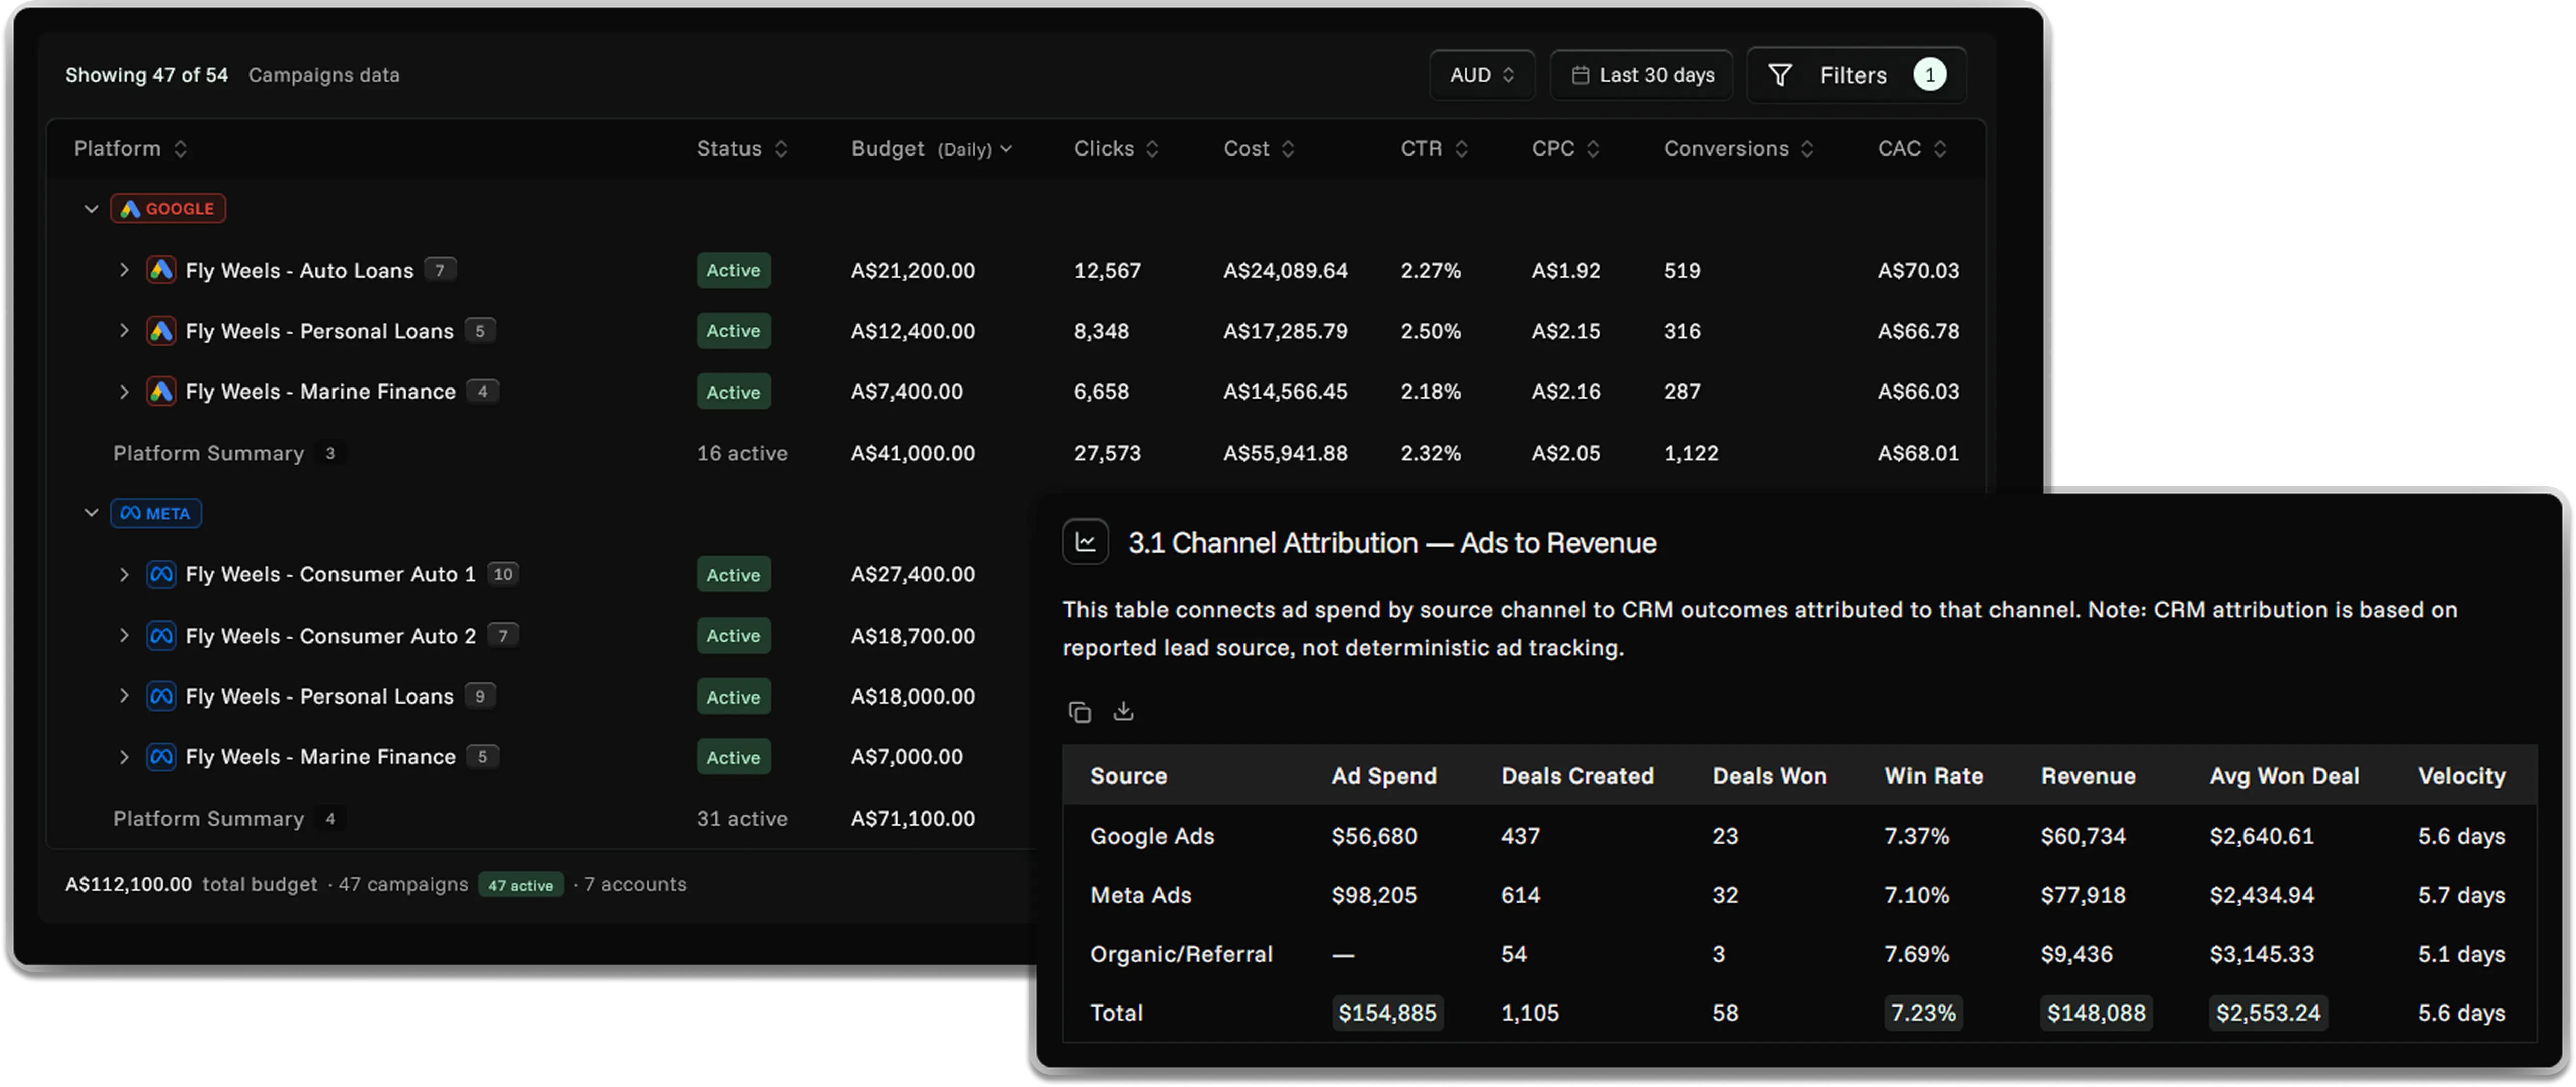Click the calendar icon beside Last 30 days
The height and width of the screenshot is (1087, 2576).
coord(1580,75)
